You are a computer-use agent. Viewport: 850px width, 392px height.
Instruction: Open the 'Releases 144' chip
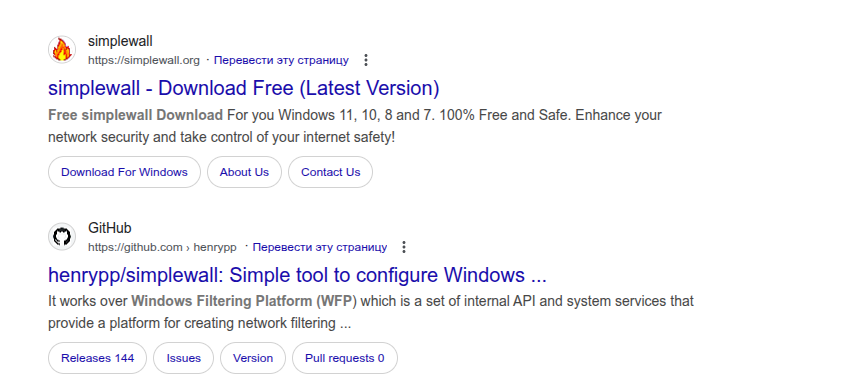(98, 358)
